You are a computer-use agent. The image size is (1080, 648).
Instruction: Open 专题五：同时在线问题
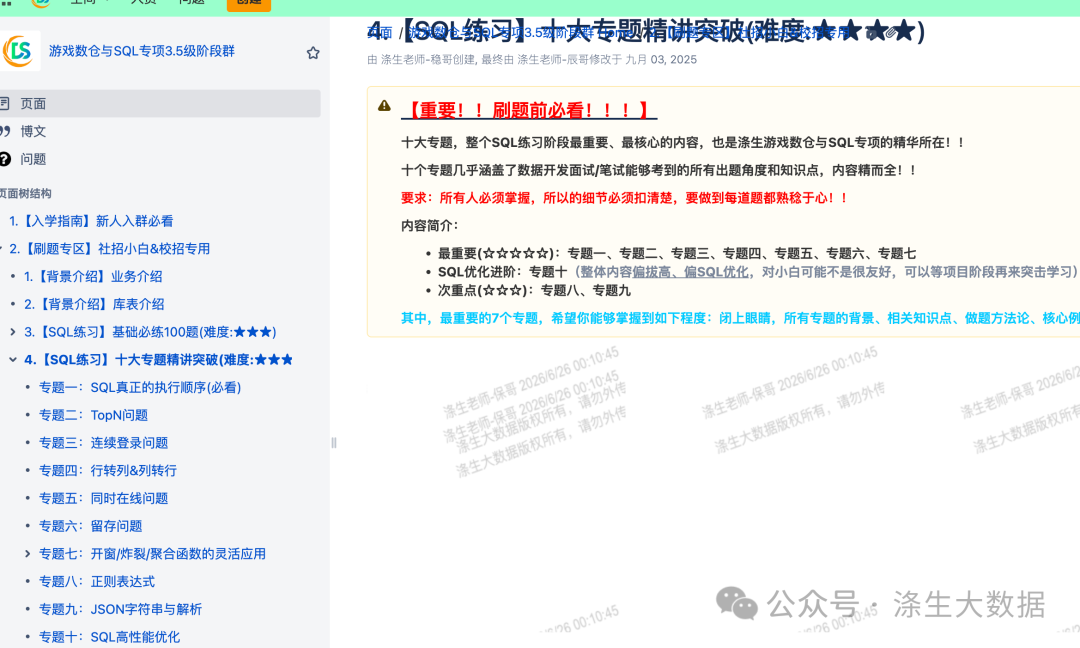(103, 498)
